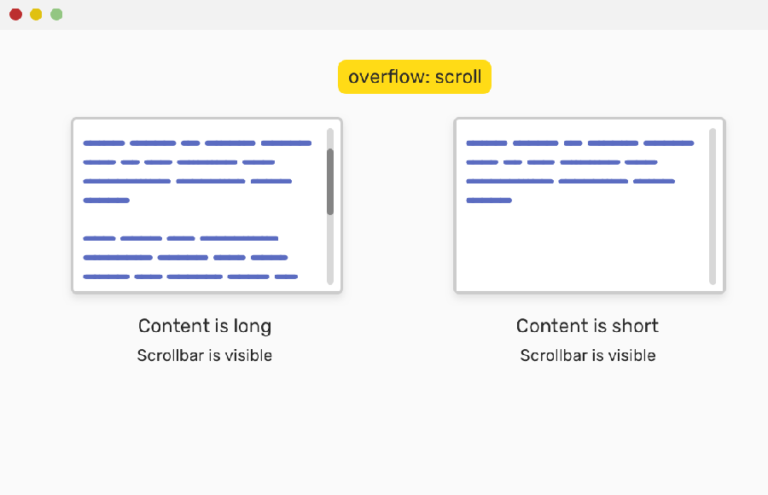Click the yellow minimize window dot

click(x=36, y=14)
